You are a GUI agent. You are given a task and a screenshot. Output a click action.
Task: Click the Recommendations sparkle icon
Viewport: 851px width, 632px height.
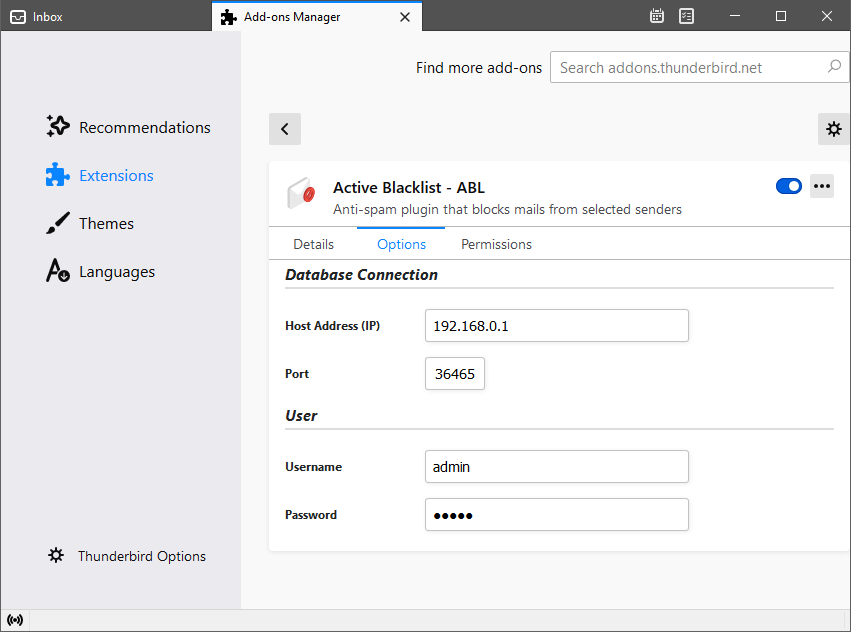click(x=58, y=126)
